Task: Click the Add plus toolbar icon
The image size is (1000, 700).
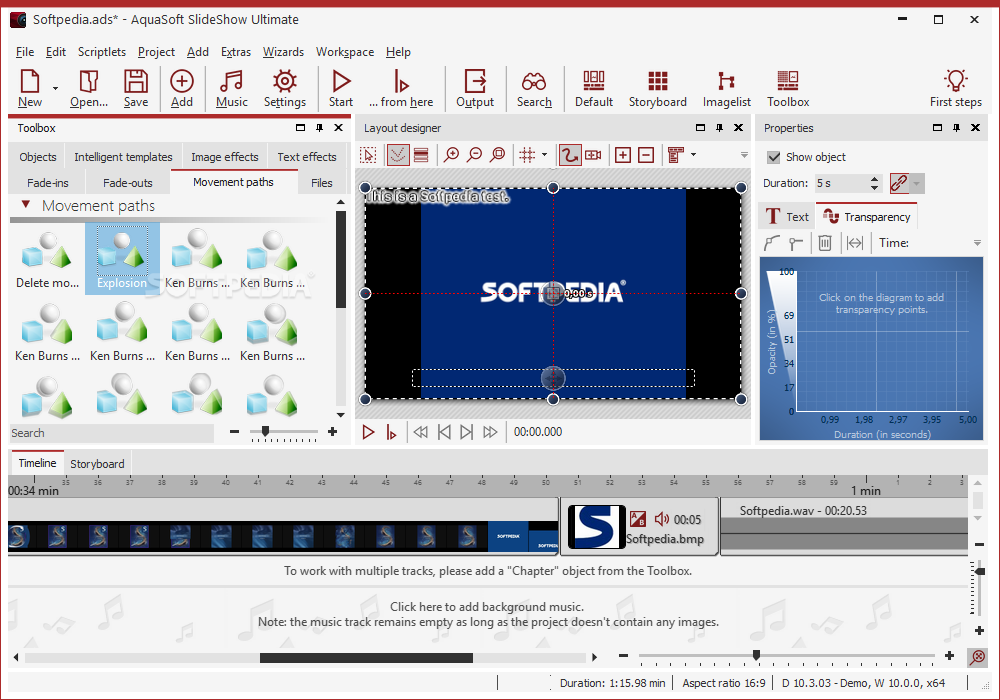Action: click(x=182, y=88)
